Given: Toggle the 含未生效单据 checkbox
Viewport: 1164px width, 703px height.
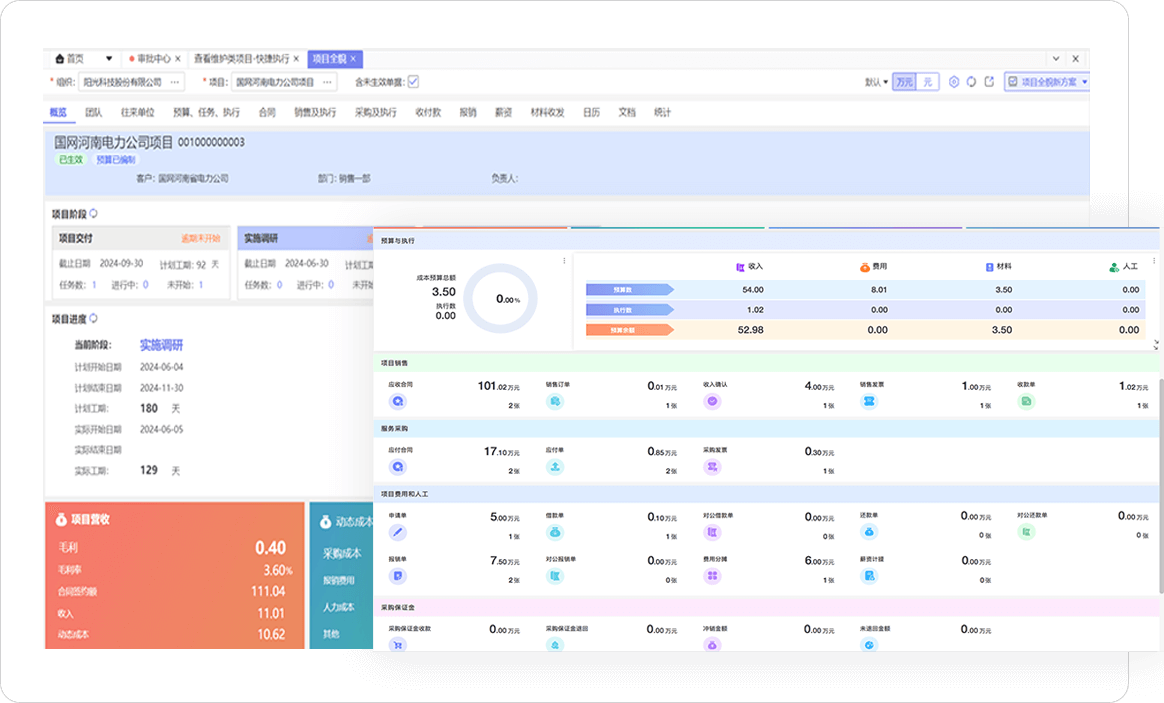Looking at the screenshot, I should click(413, 82).
